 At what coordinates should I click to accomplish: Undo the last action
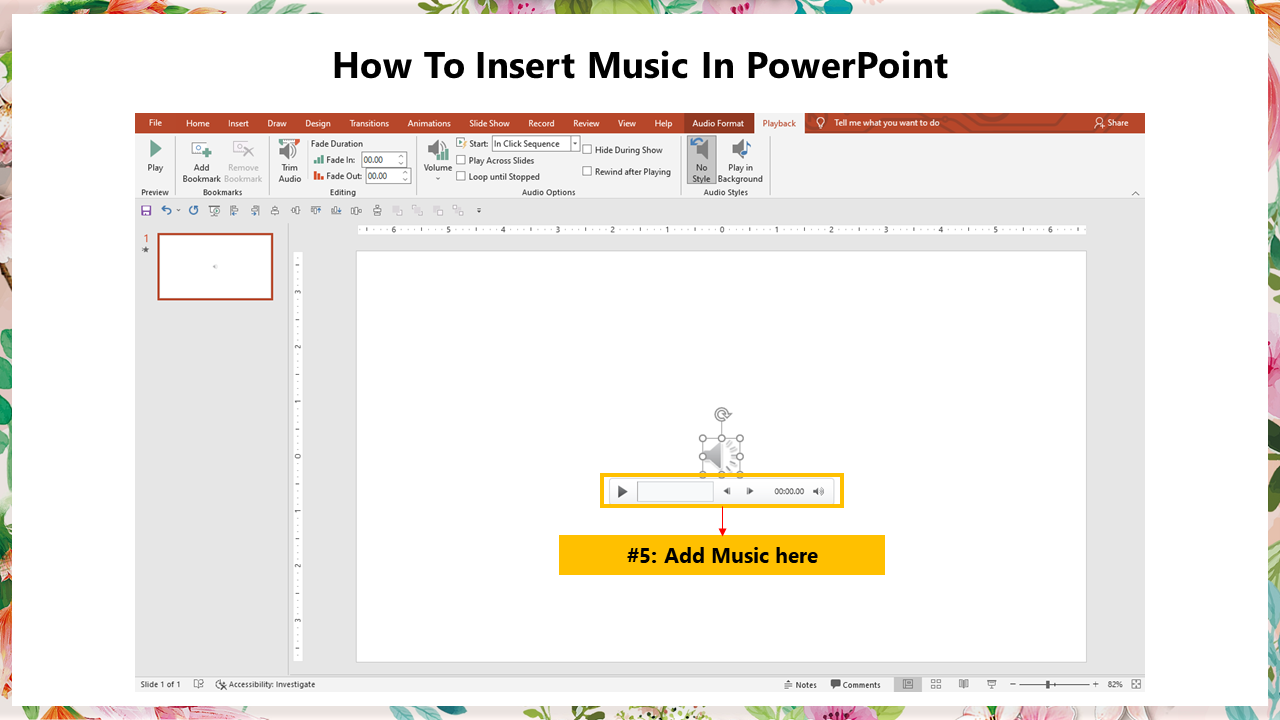coord(166,211)
